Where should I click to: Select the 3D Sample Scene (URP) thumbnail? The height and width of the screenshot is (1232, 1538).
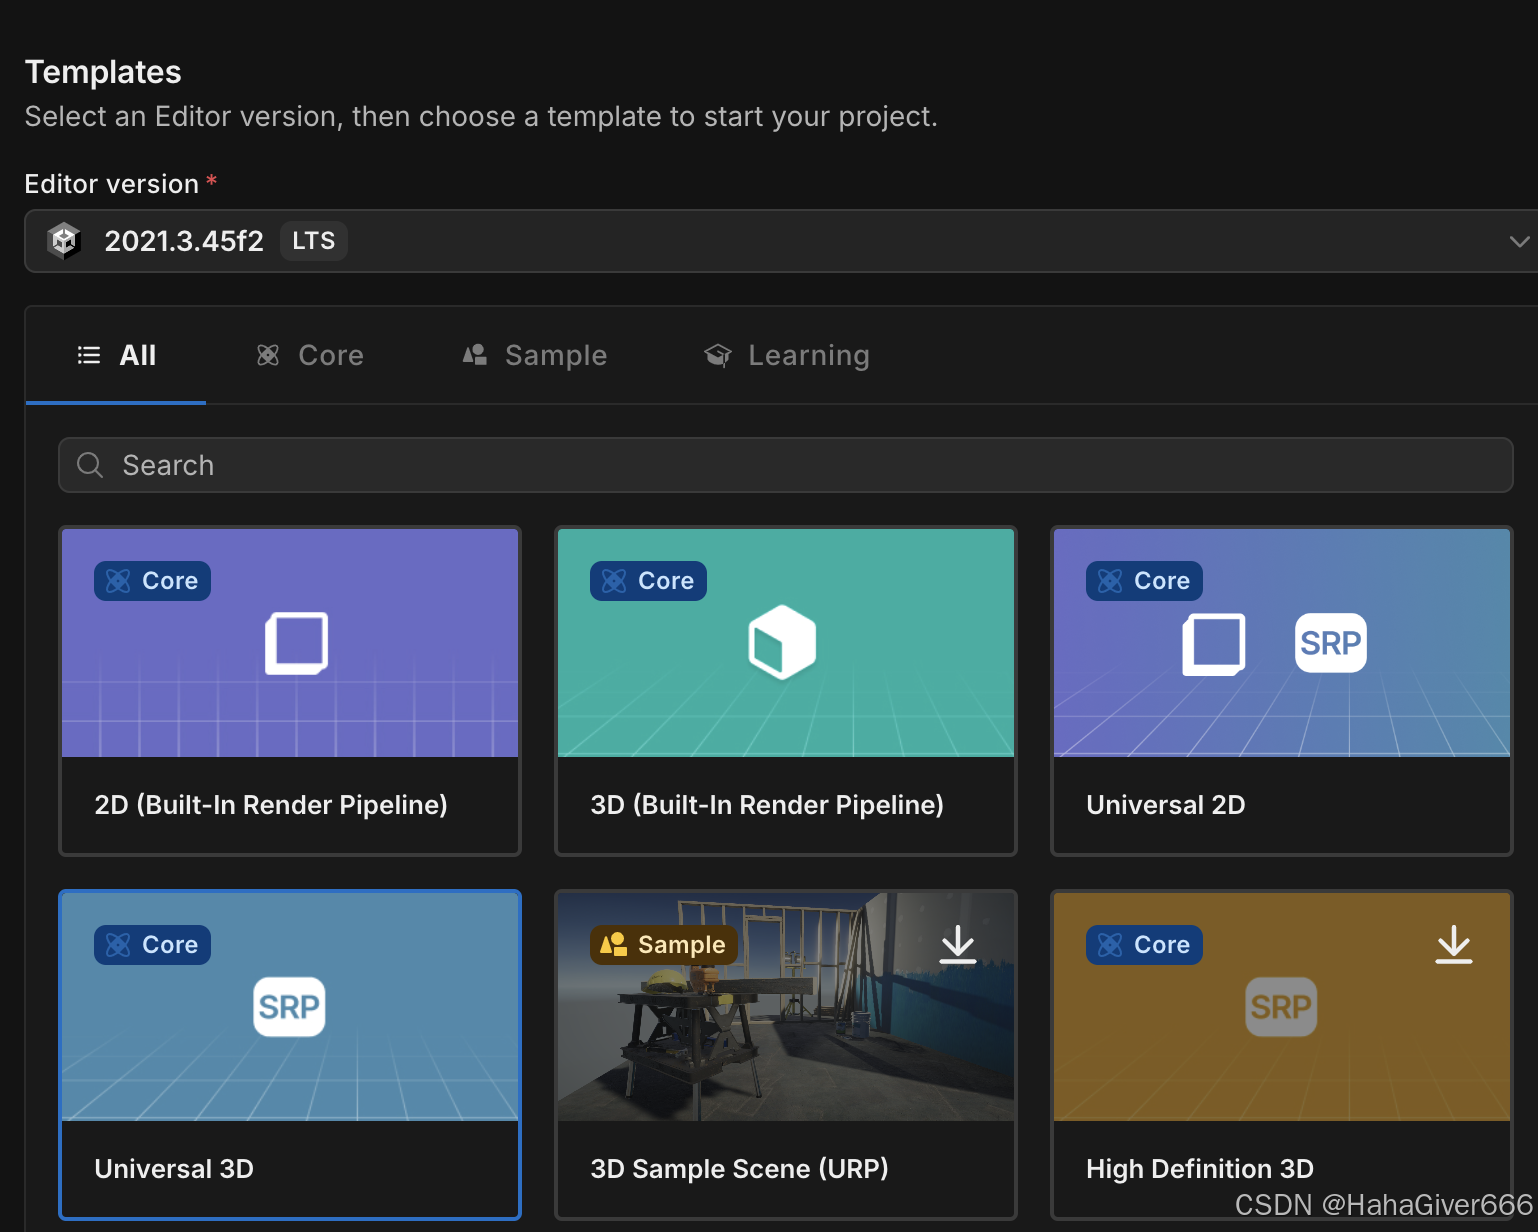click(786, 1007)
